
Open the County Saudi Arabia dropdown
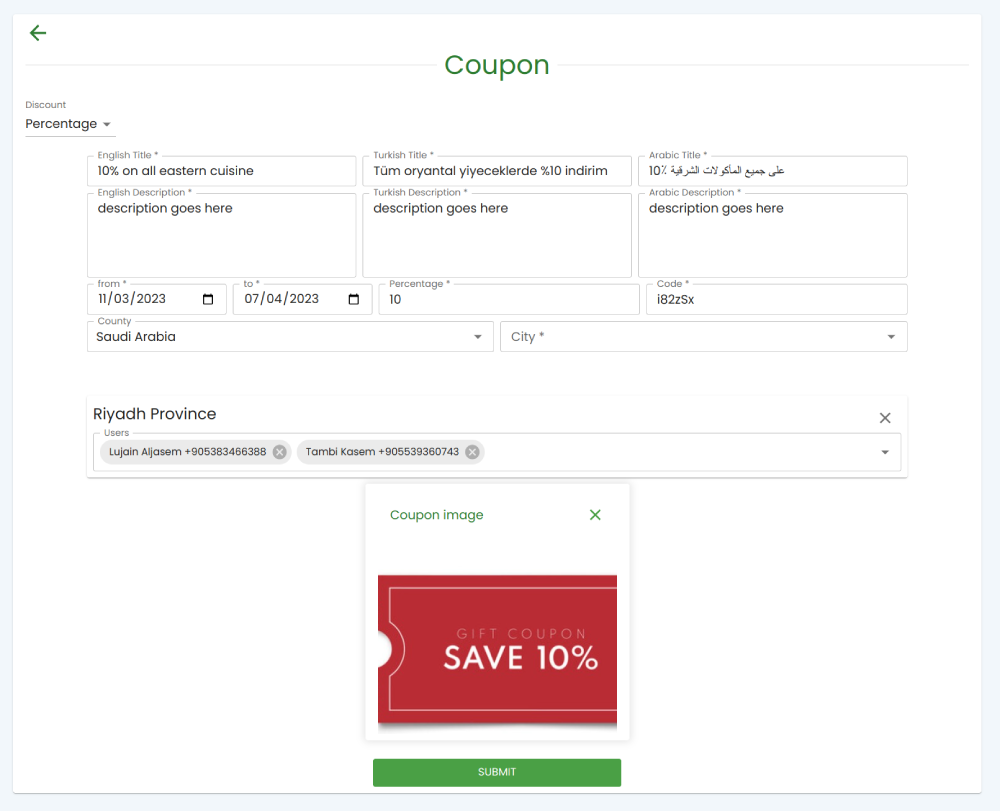pos(290,337)
